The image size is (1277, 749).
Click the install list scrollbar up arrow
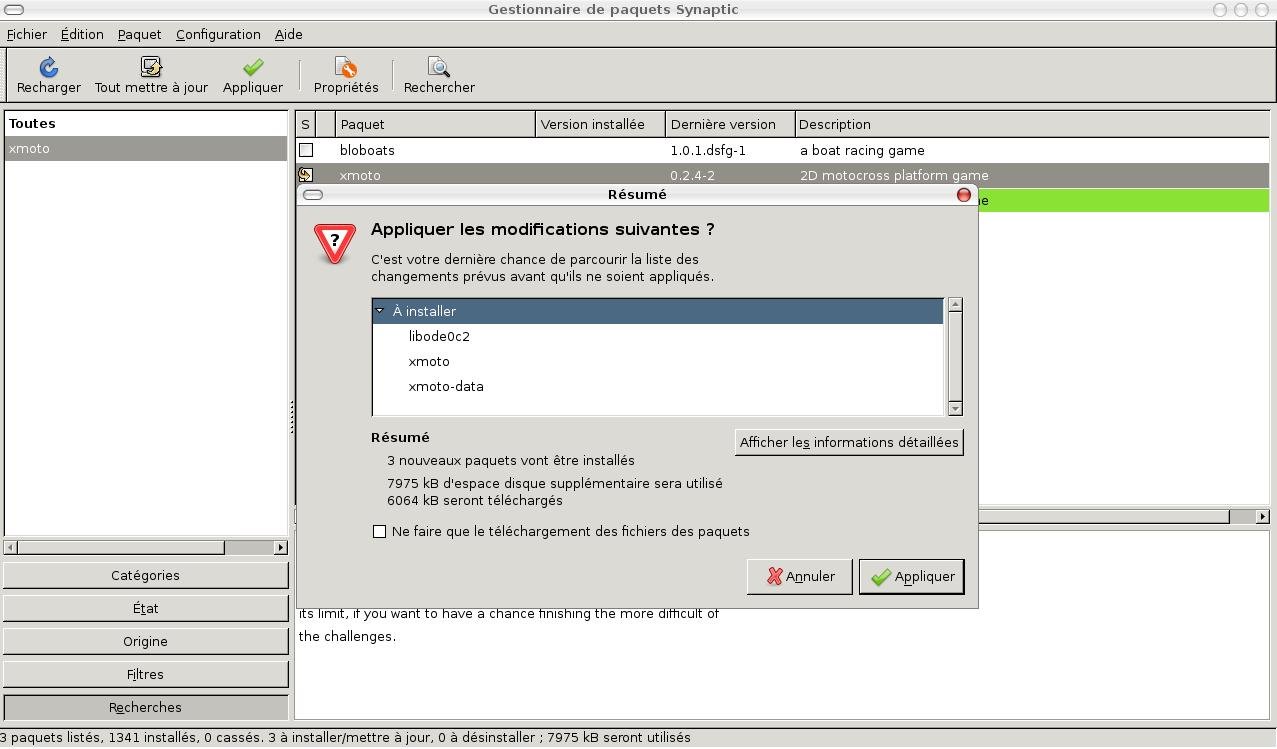tap(955, 304)
